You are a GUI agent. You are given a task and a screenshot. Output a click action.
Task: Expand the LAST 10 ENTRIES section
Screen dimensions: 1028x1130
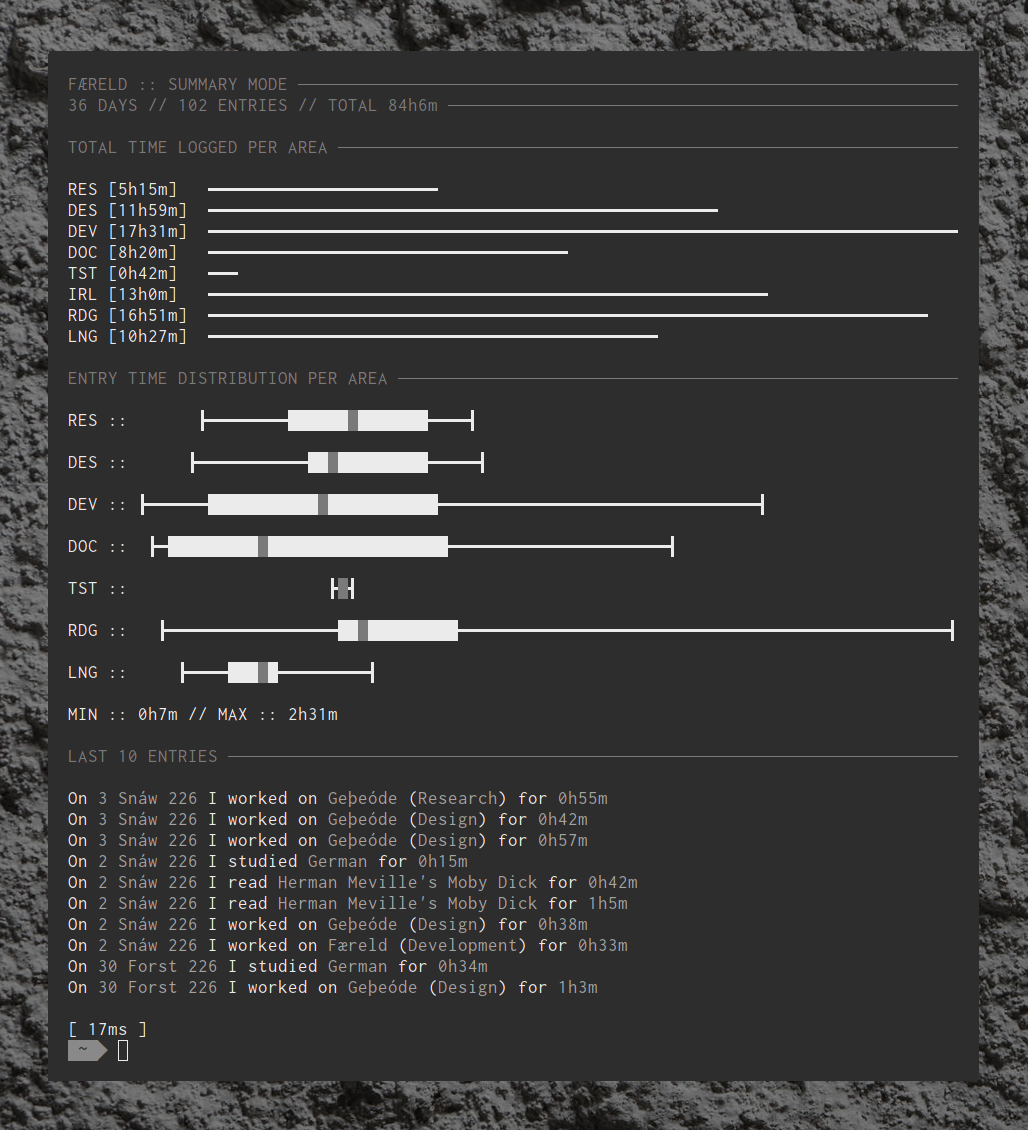(x=143, y=756)
